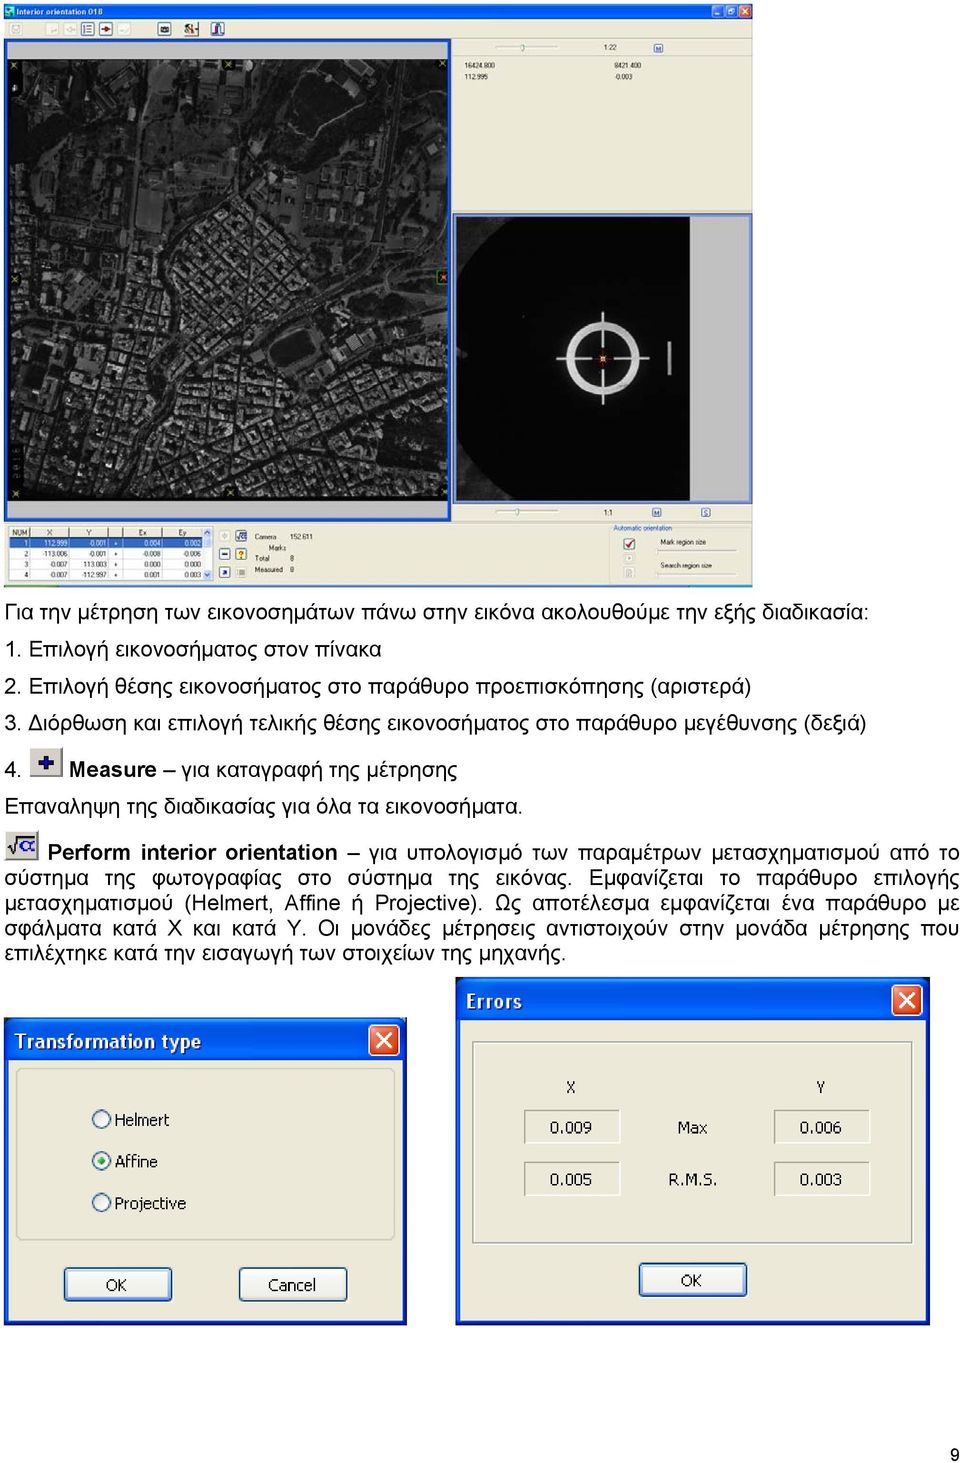Adjust the Search region size slider
Screen dimensions: 960x1463
(697, 574)
